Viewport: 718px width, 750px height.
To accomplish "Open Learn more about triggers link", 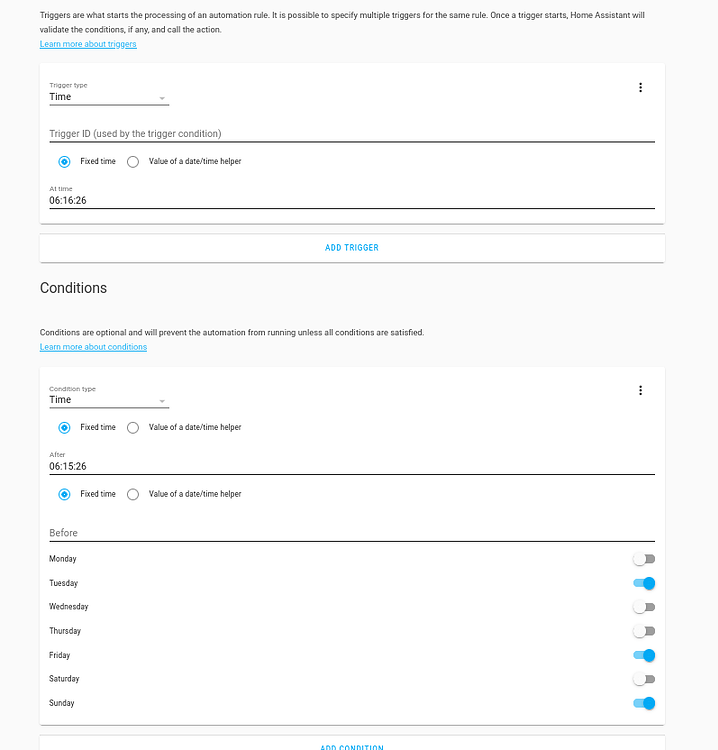I will (88, 44).
